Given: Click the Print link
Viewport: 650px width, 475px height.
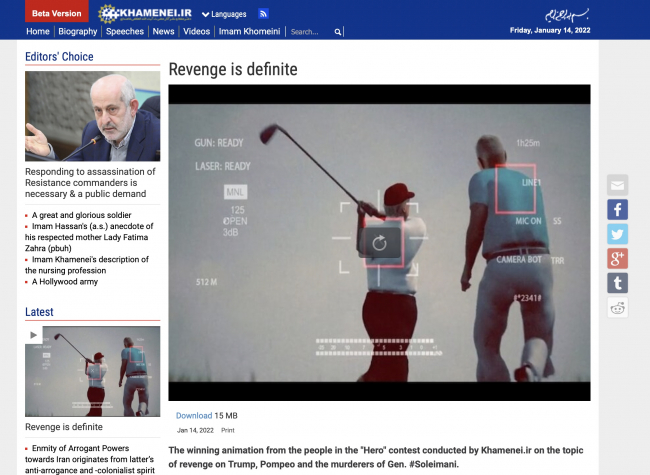Looking at the screenshot, I should tap(228, 430).
